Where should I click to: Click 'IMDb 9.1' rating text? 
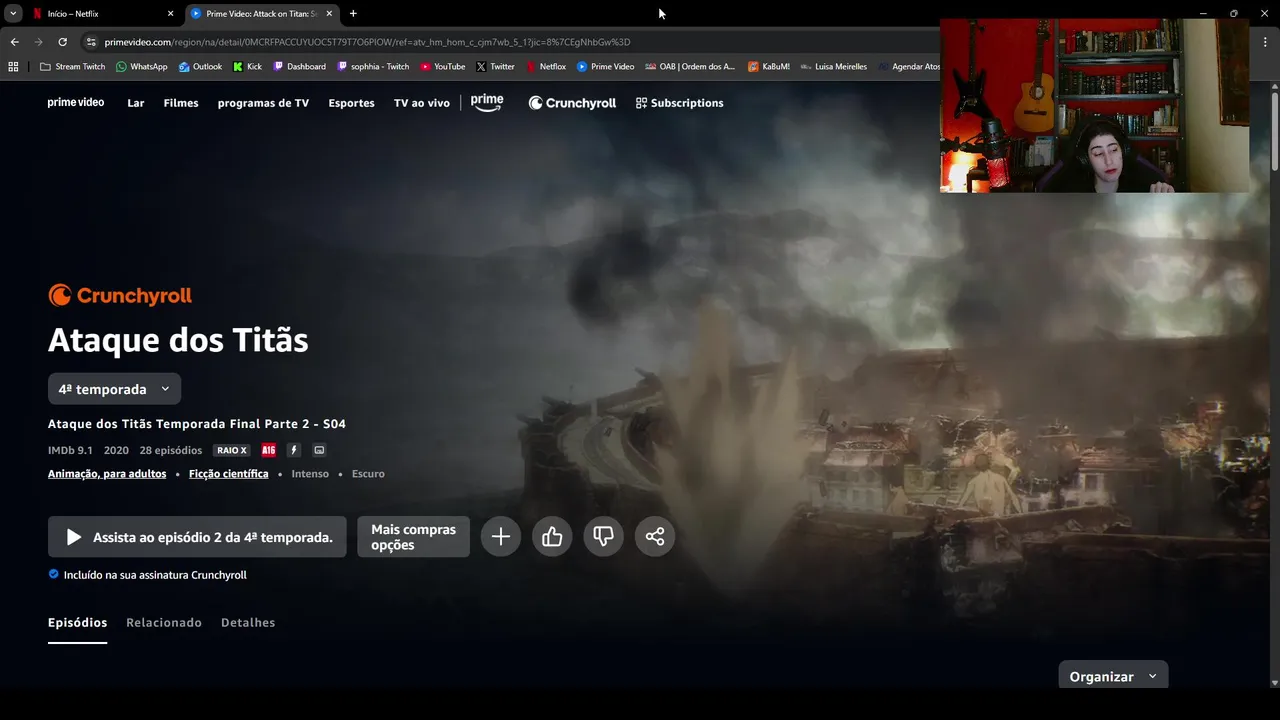pyautogui.click(x=70, y=450)
